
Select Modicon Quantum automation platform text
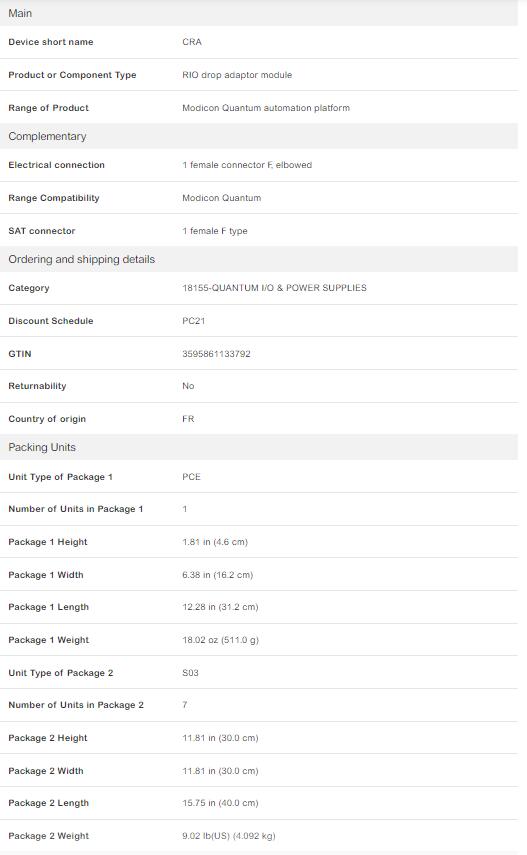[x=266, y=108]
